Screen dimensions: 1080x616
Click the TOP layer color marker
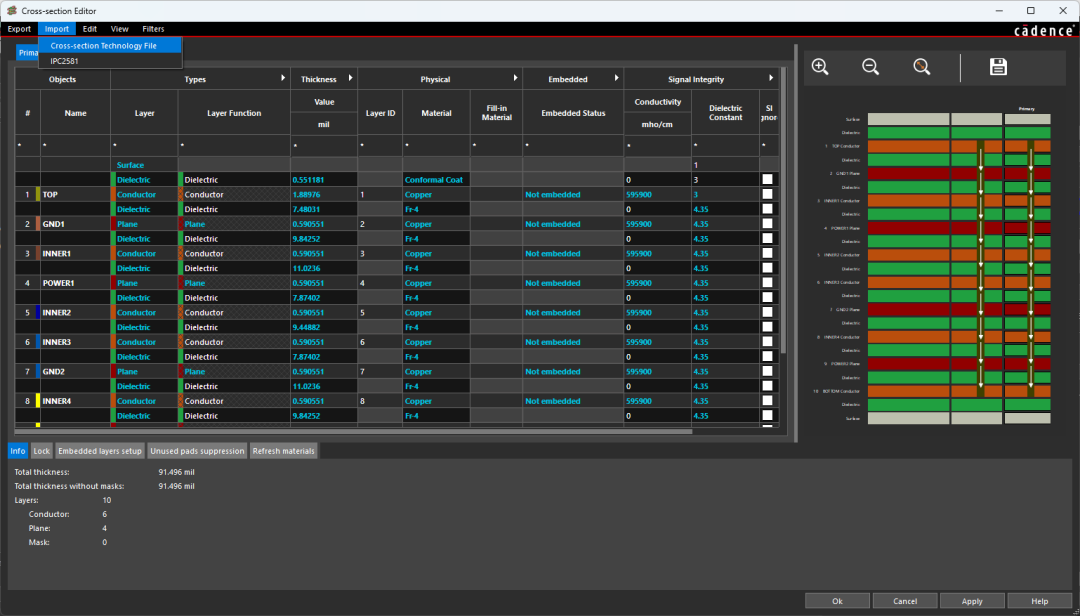pyautogui.click(x=38, y=195)
